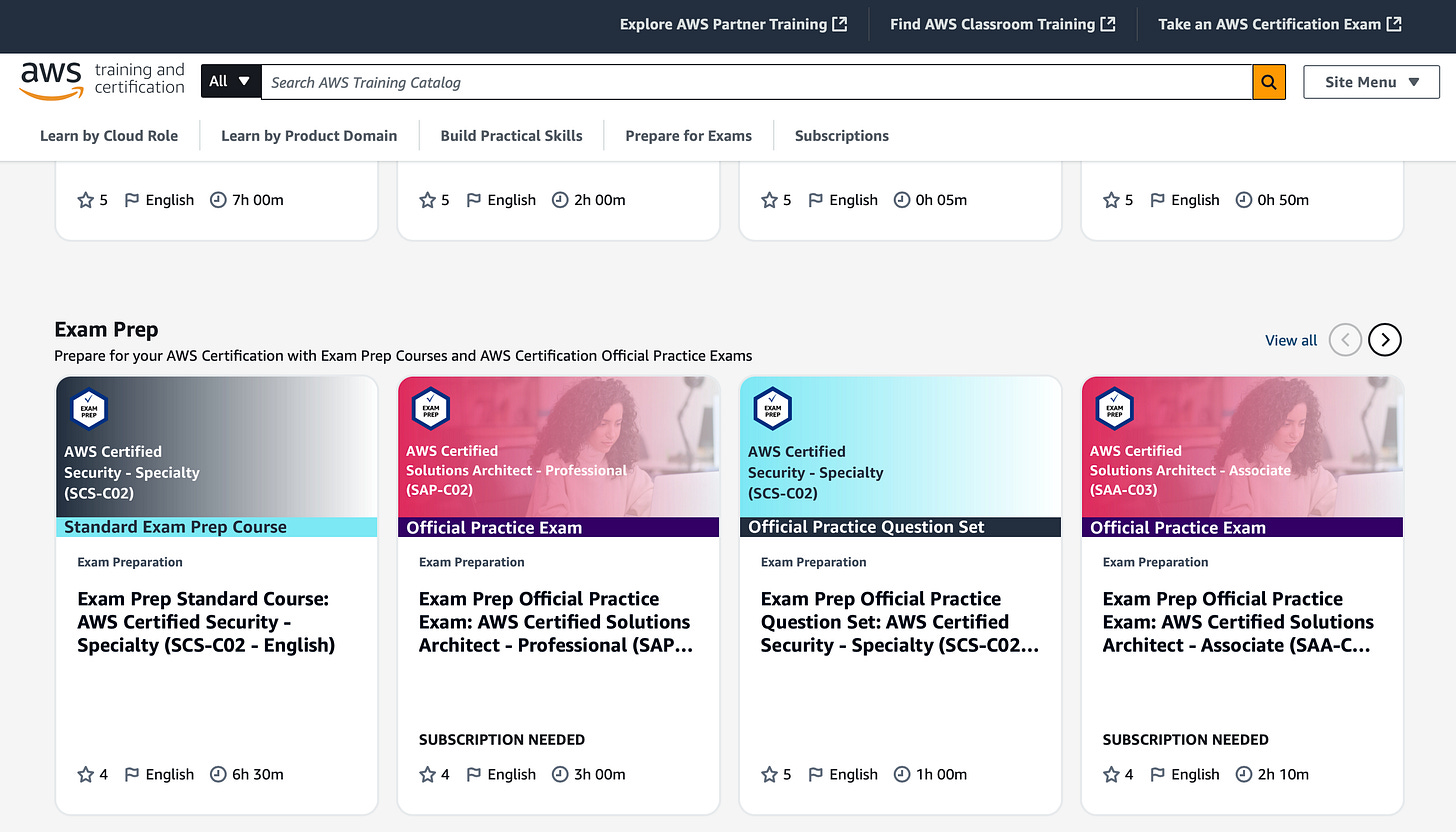The height and width of the screenshot is (832, 1456).
Task: Click the clock icon next to 2h 00m
Action: click(x=560, y=200)
